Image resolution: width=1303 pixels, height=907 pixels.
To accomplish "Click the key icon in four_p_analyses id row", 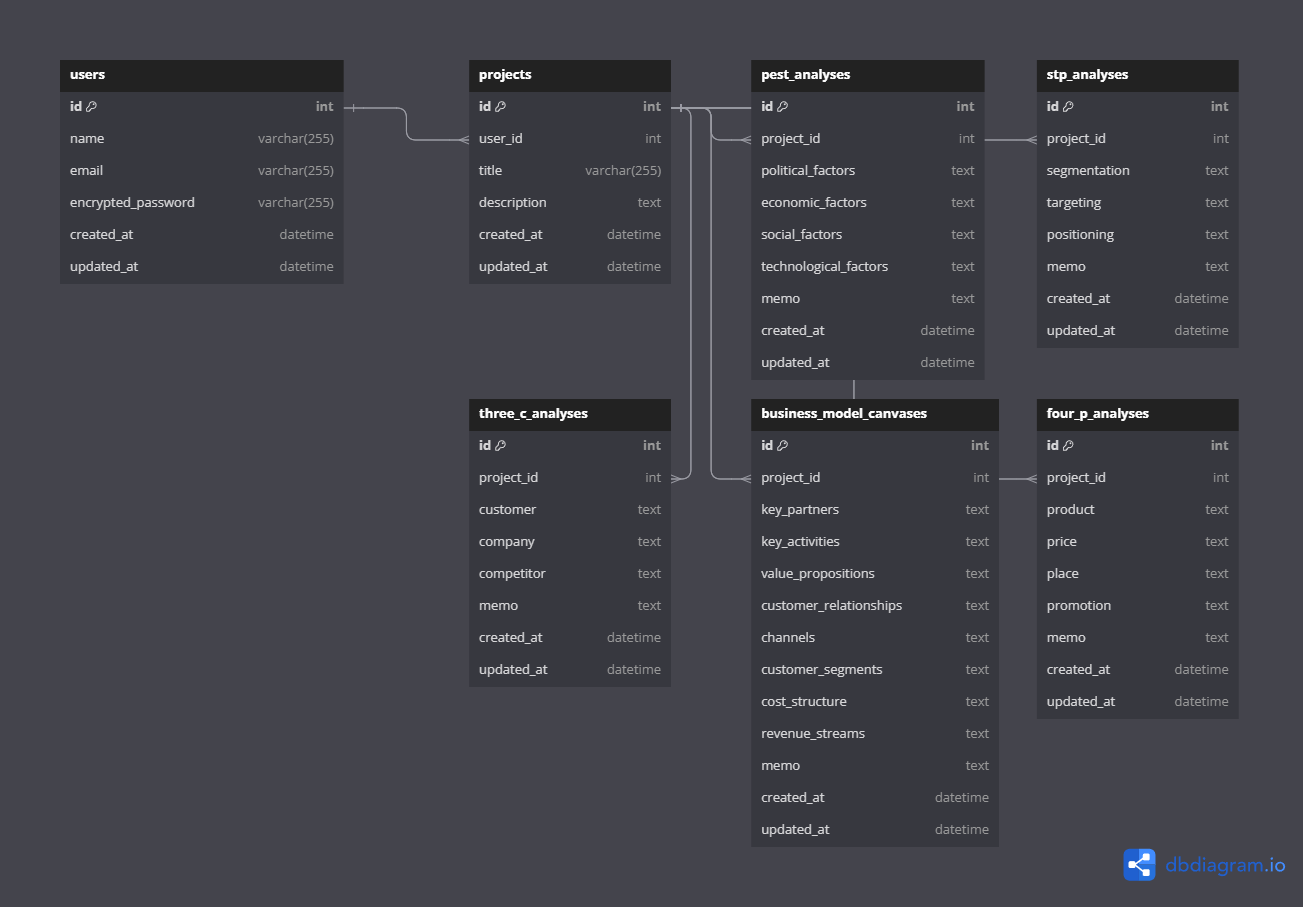I will (x=1068, y=445).
